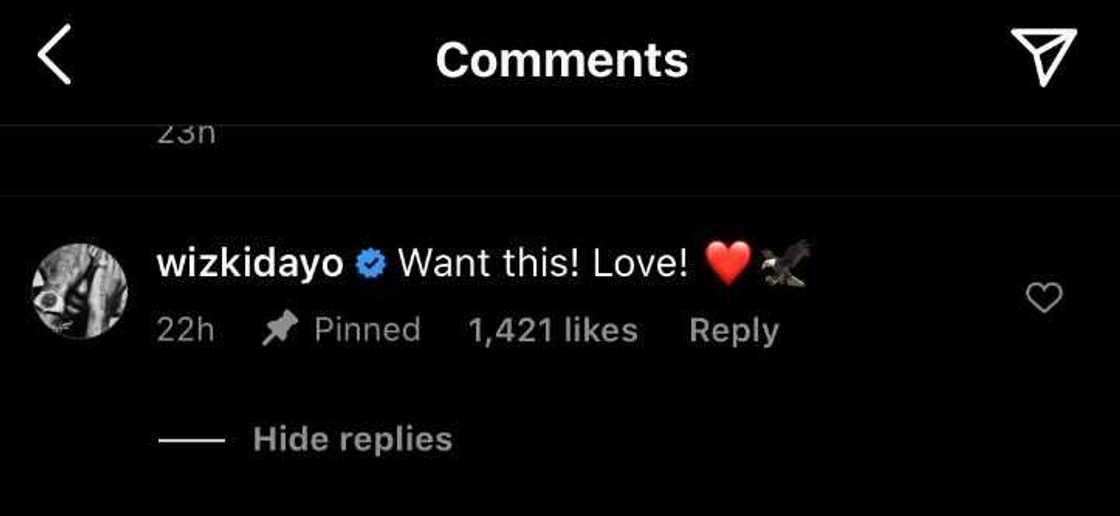
Task: Collapse the thread with Hide replies
Action: [x=352, y=439]
